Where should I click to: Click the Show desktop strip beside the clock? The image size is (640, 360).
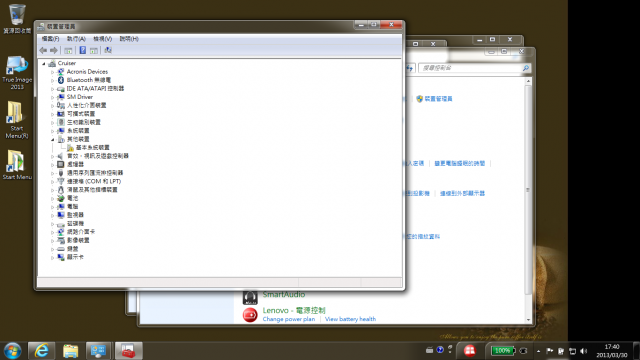point(636,351)
